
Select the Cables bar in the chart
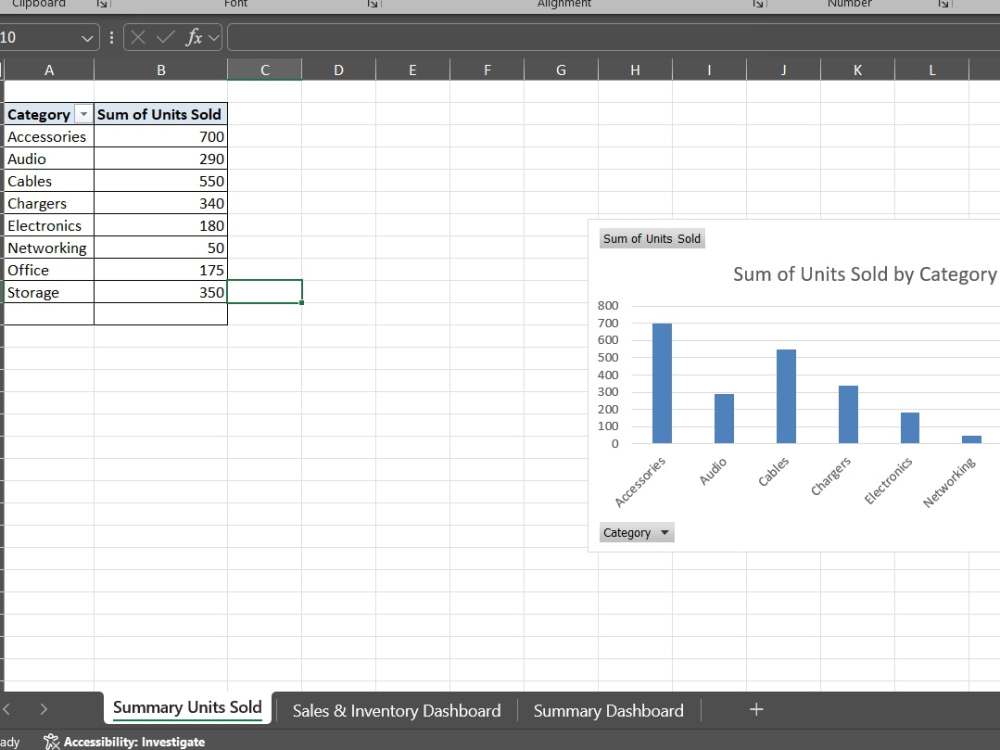pyautogui.click(x=786, y=396)
